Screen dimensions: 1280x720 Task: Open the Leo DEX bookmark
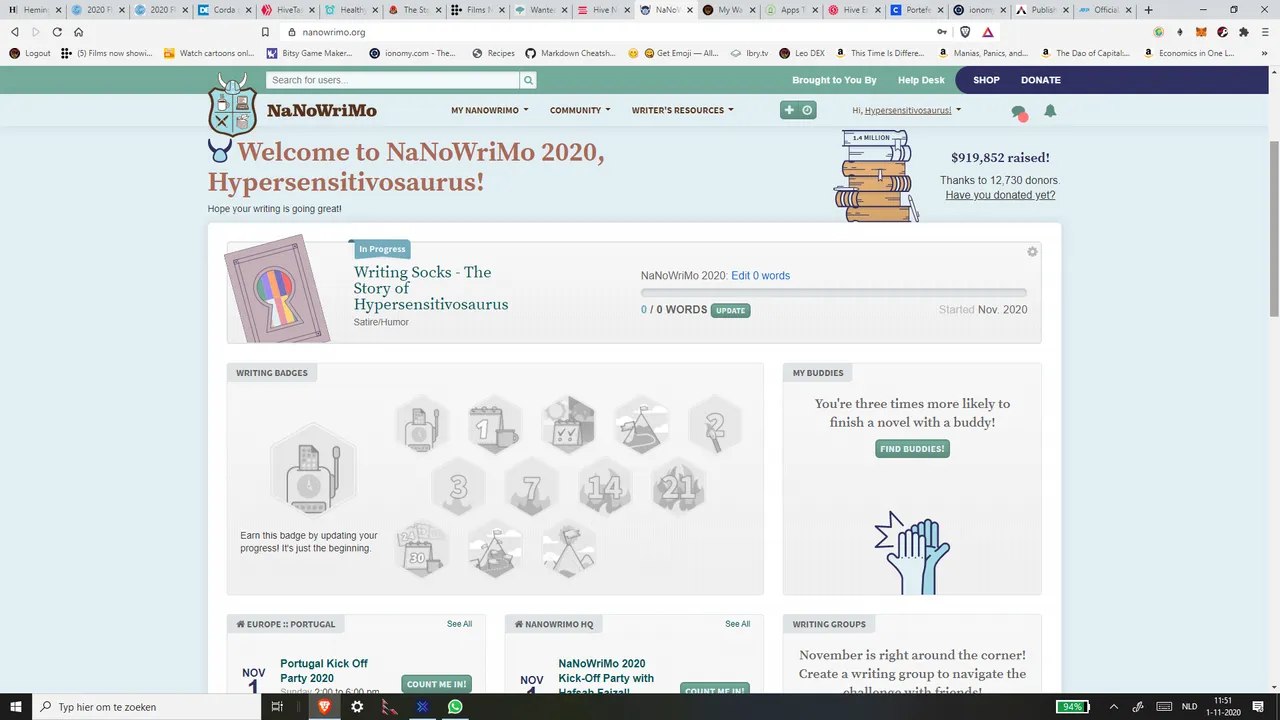pos(800,53)
